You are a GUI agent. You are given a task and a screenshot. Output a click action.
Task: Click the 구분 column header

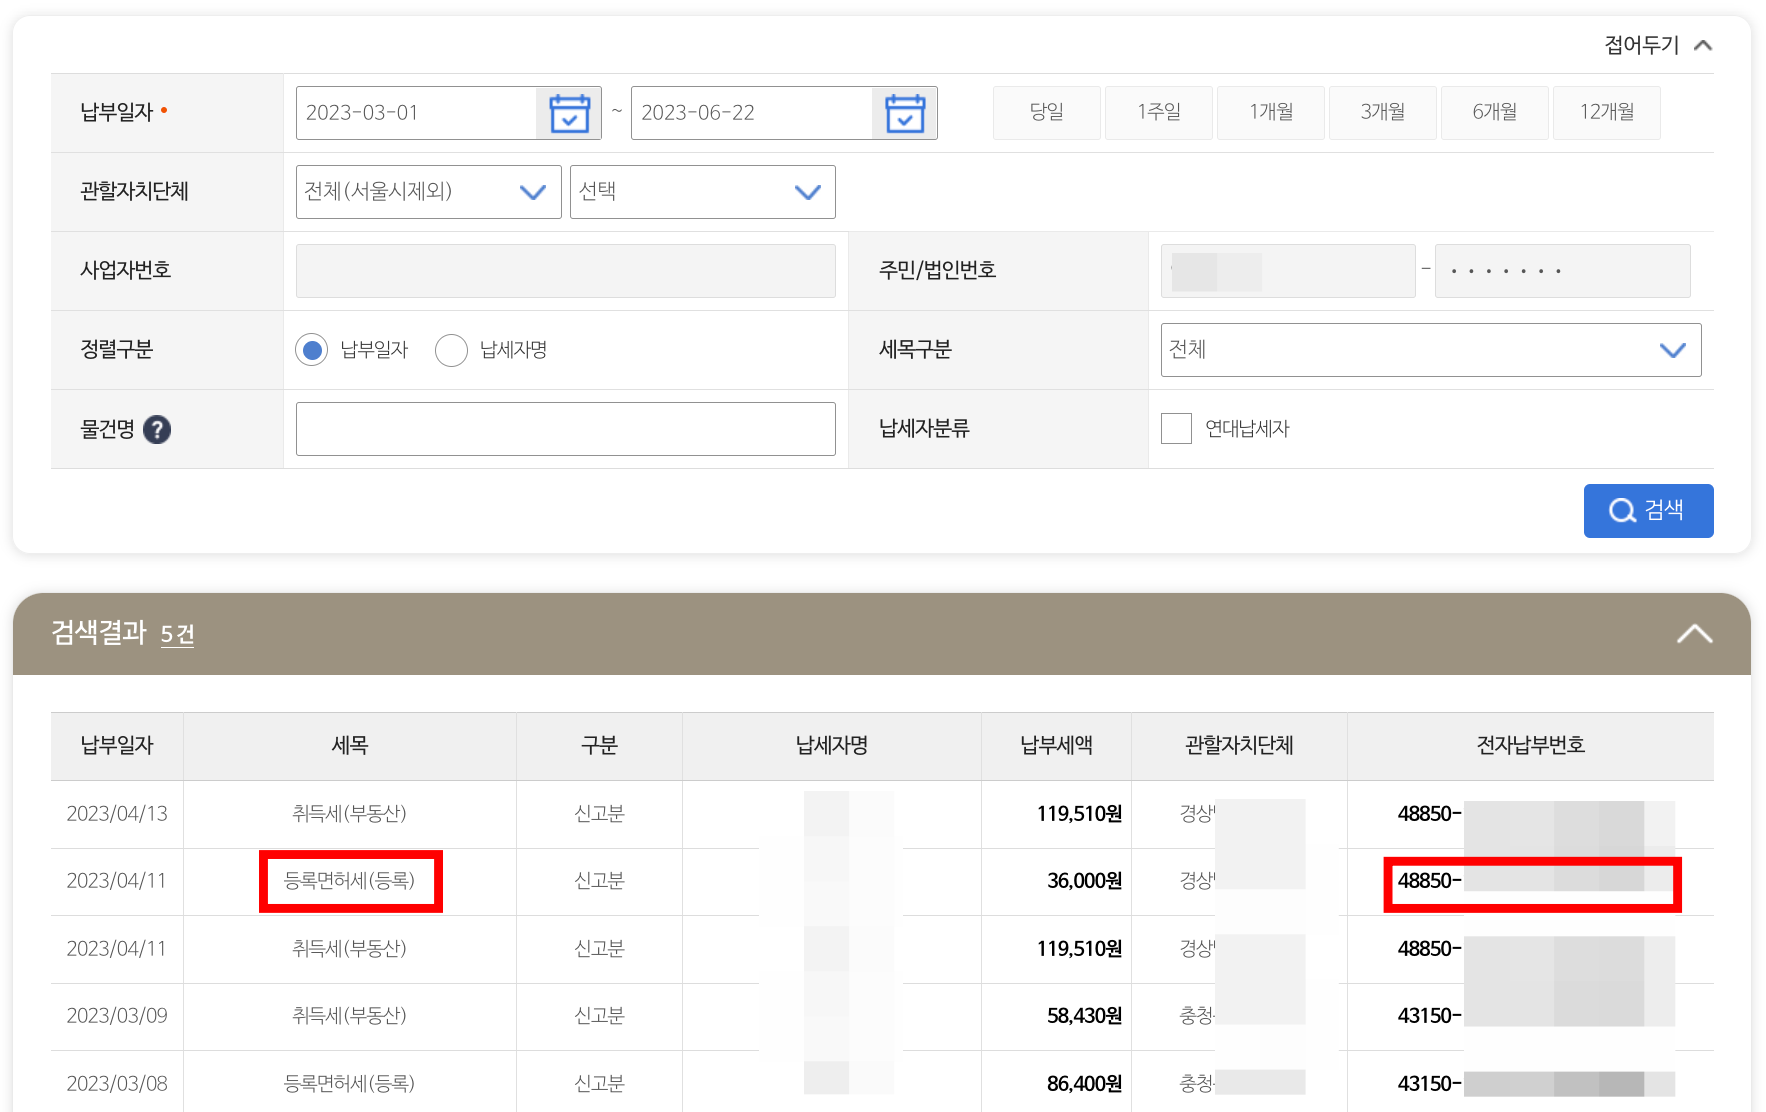tap(599, 746)
